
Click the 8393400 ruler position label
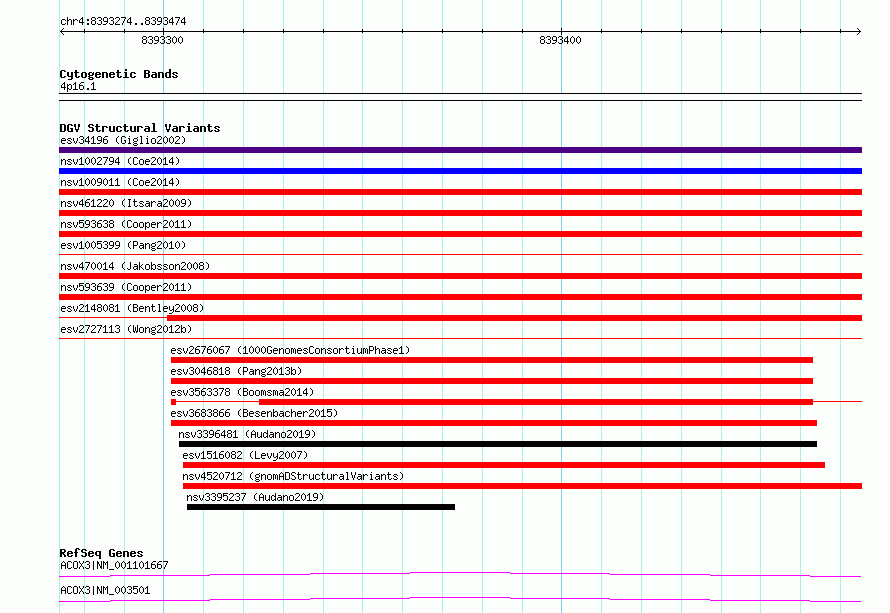click(x=560, y=40)
